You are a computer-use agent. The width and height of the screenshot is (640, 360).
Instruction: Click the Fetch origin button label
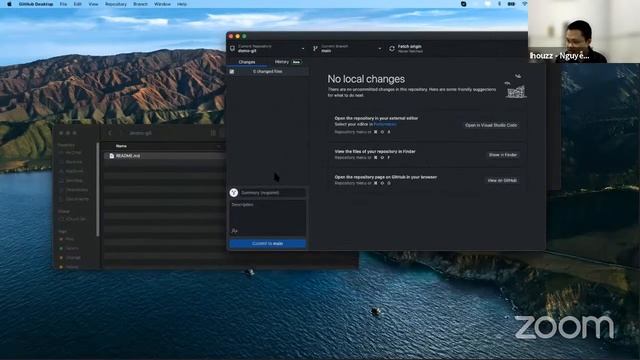409,47
